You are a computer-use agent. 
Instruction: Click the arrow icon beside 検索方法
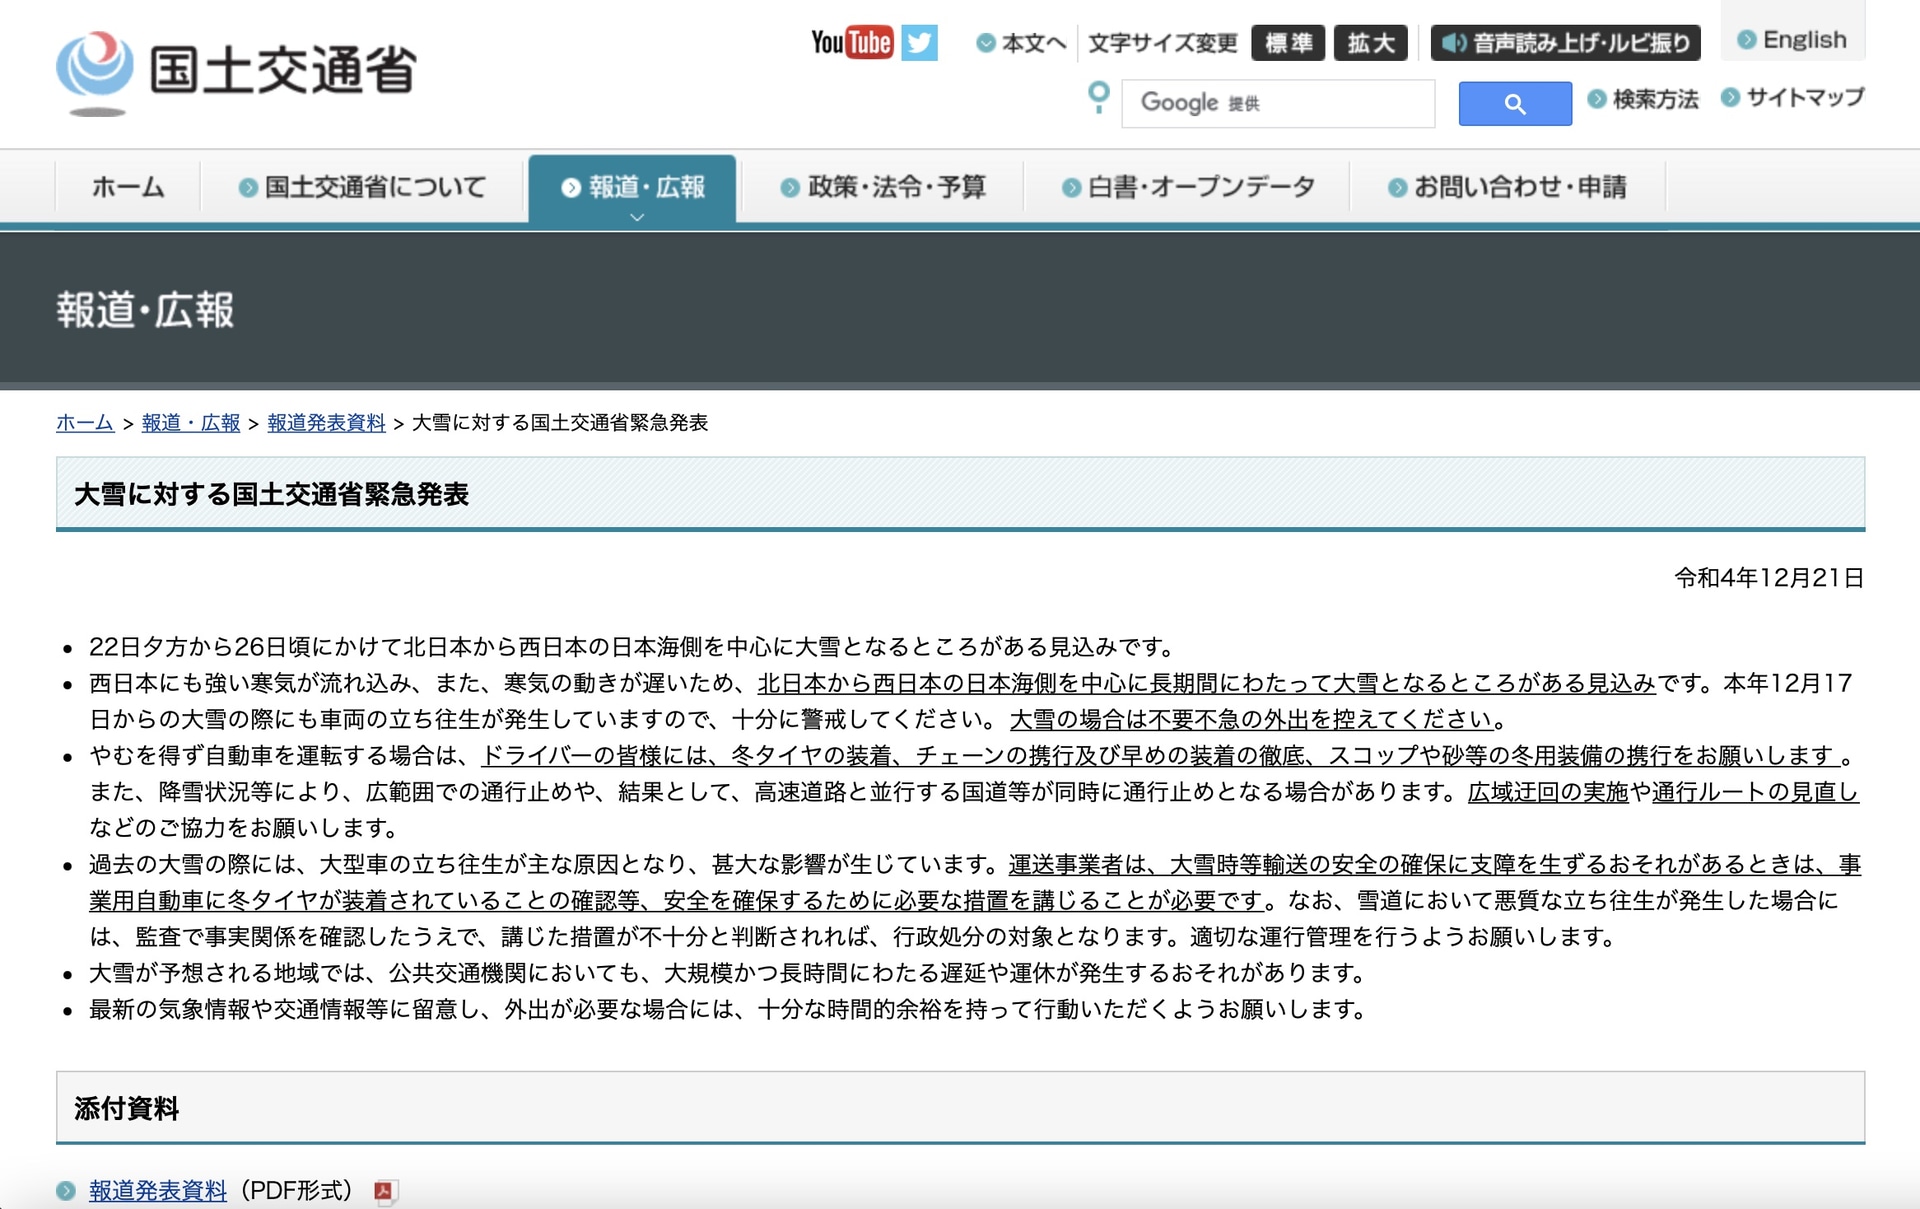(x=1597, y=99)
